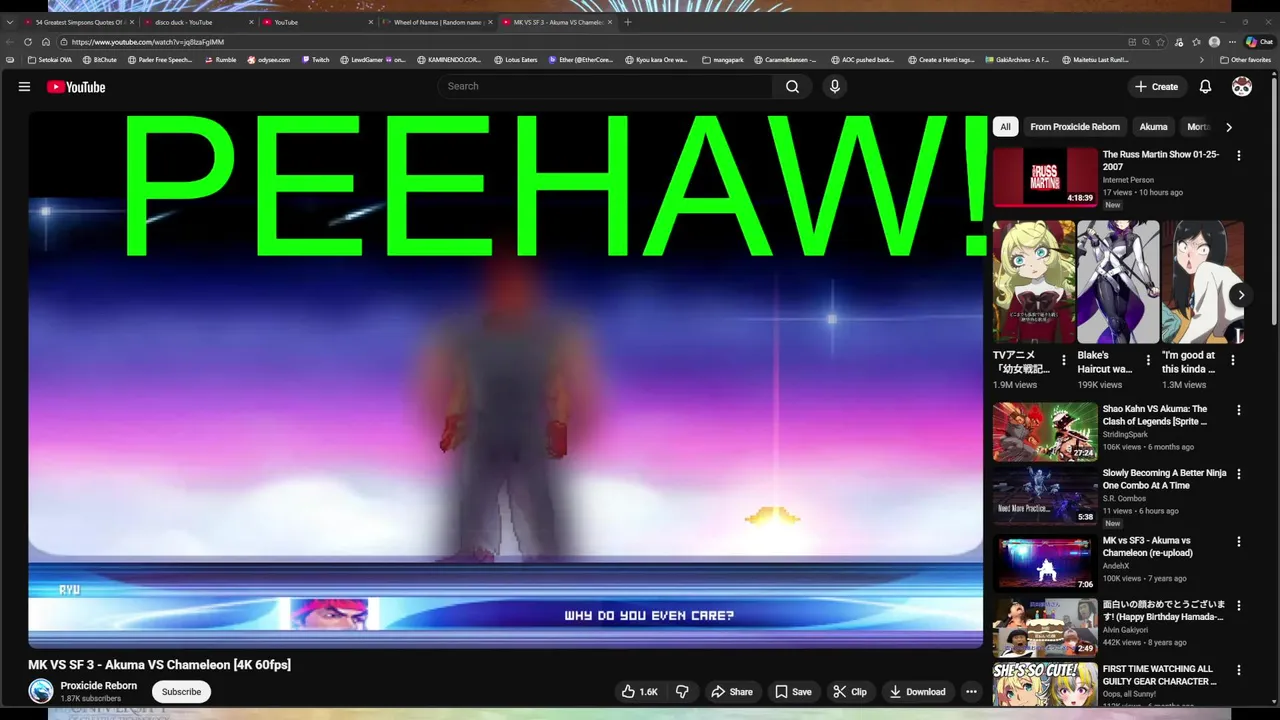Expand the tab search dropdown arrow
Screen dimensions: 1280x720
(x=10, y=22)
